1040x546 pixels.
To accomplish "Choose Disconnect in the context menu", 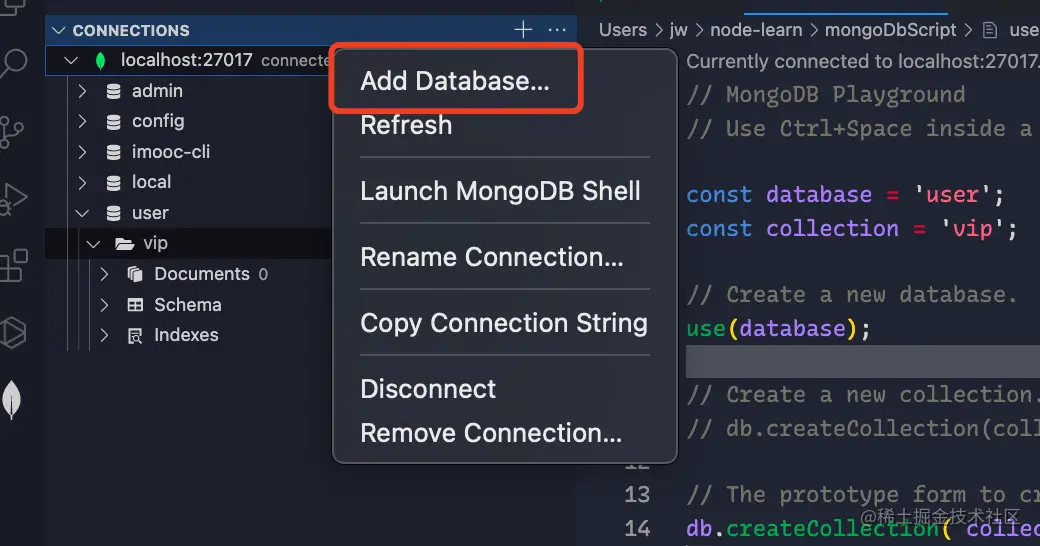I will click(x=427, y=389).
